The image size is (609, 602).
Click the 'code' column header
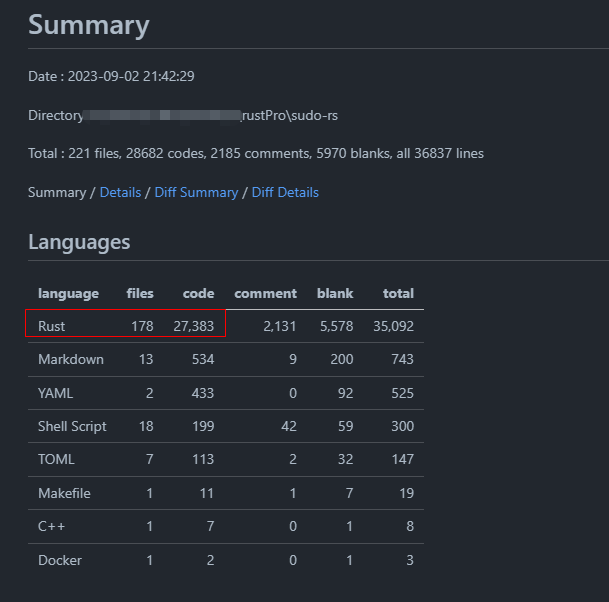coord(198,293)
